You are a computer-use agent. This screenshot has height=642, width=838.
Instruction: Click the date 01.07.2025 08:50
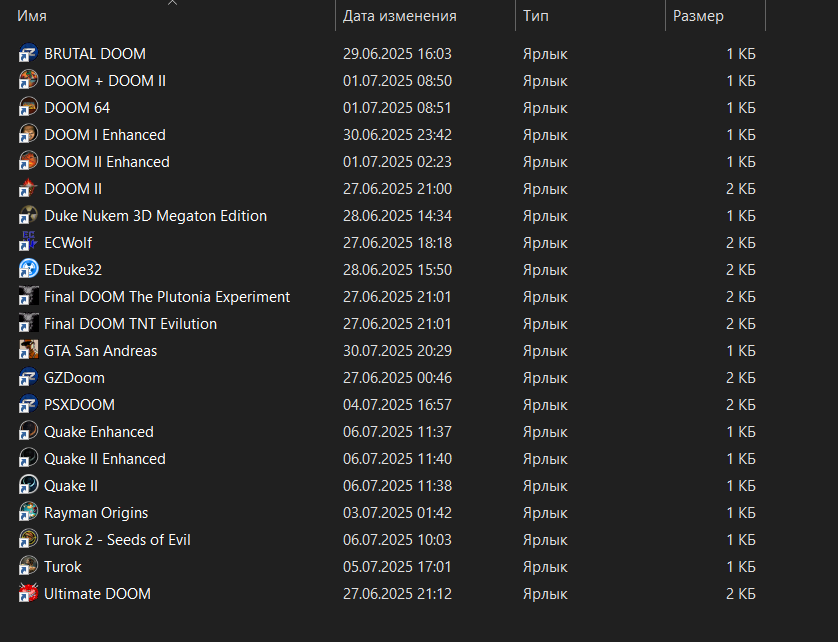click(397, 81)
